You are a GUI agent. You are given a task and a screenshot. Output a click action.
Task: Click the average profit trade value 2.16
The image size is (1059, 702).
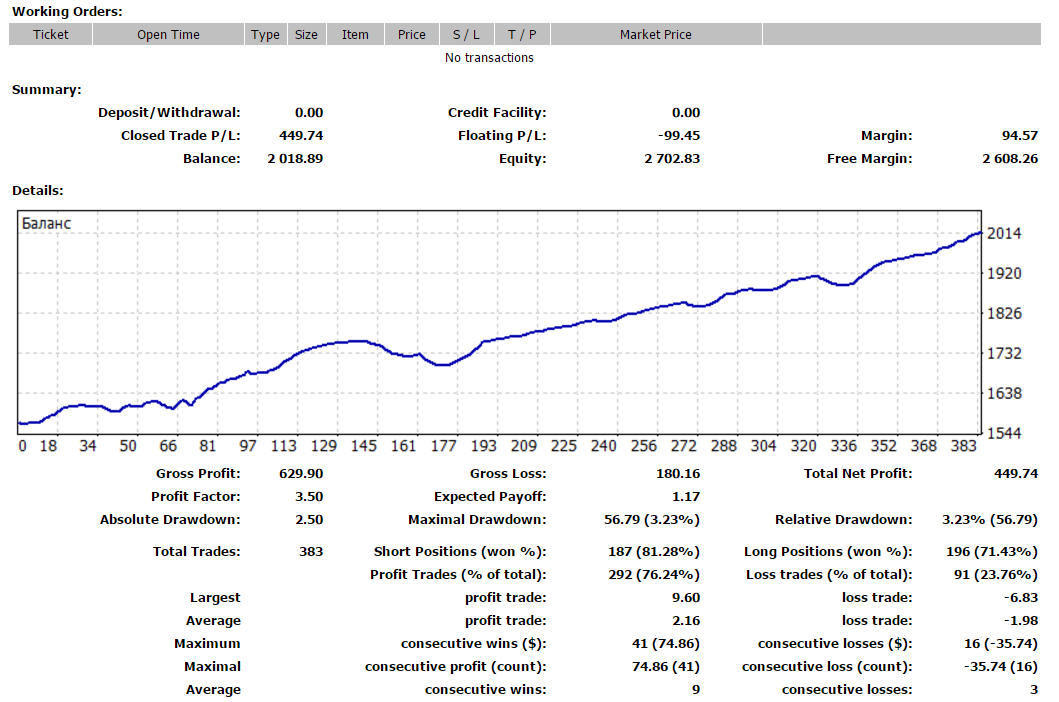tap(686, 620)
